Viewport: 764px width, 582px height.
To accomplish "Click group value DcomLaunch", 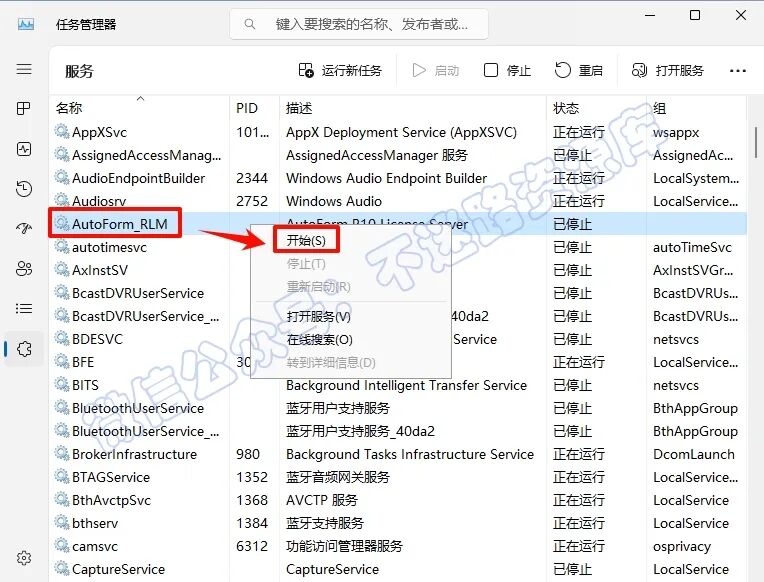I will 693,454.
